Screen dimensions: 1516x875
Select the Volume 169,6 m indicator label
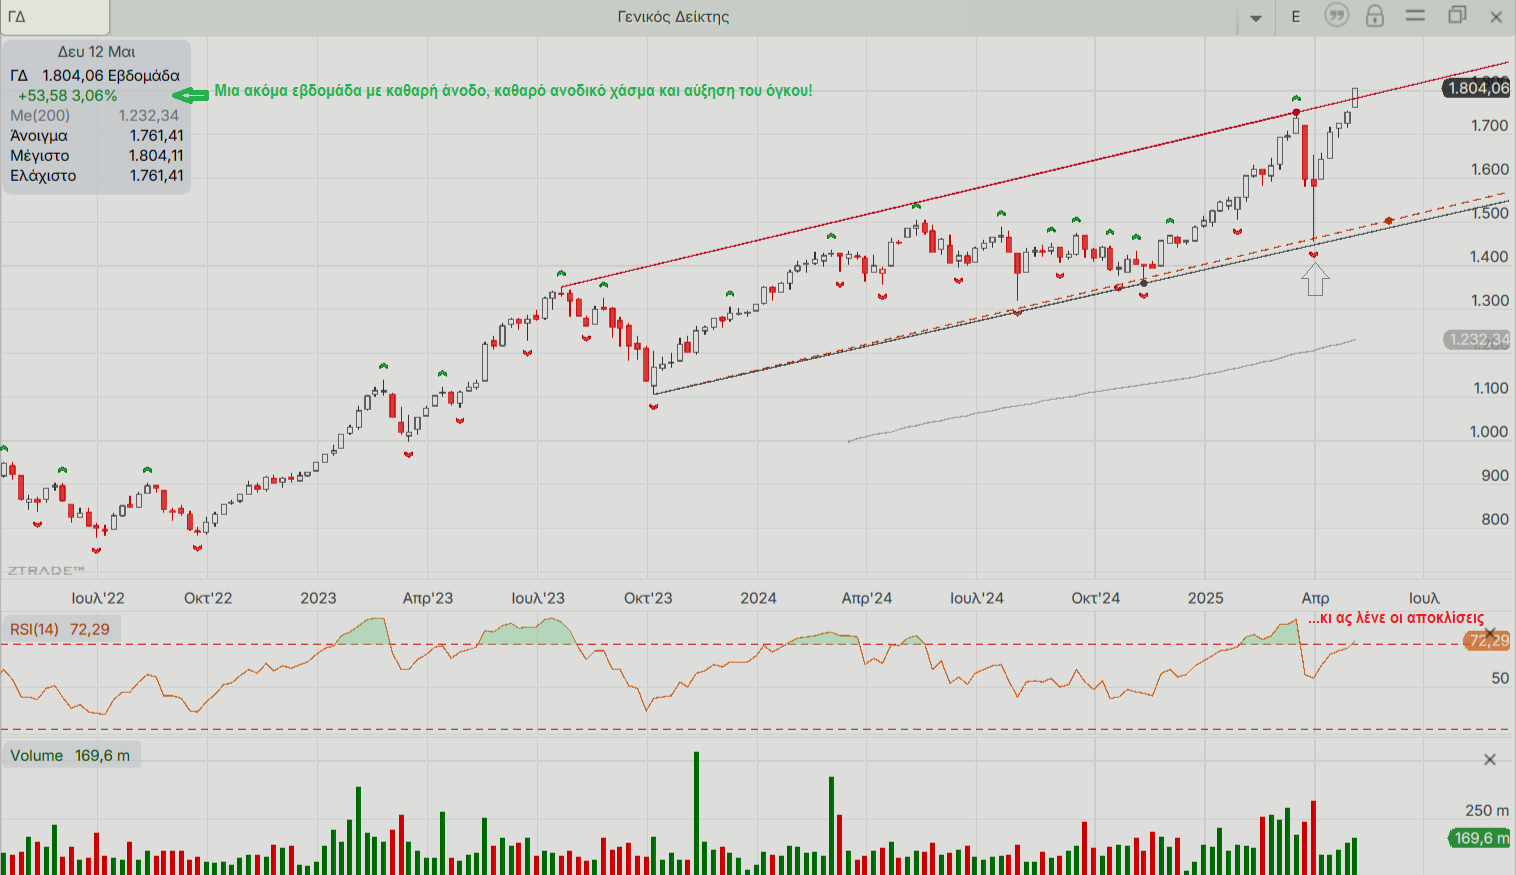point(70,755)
